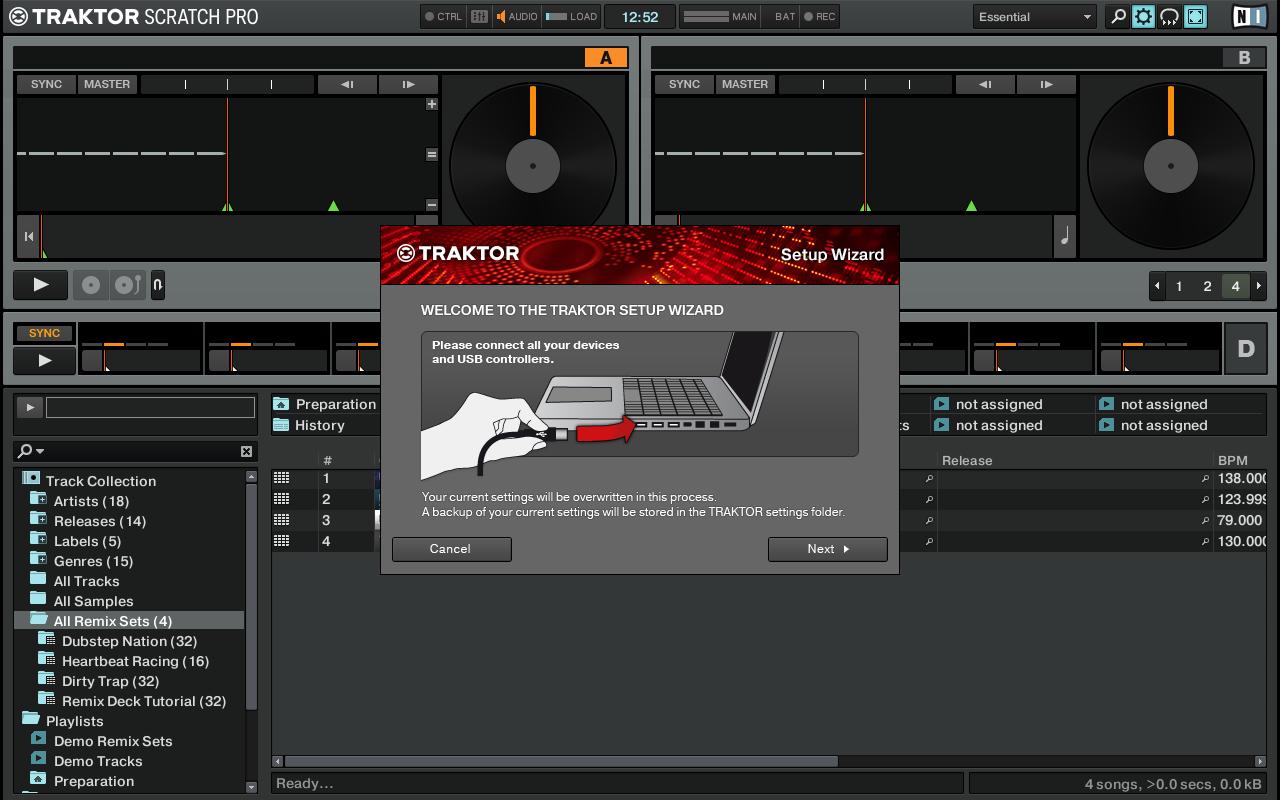Increase loop size with right arrow
Image resolution: width=1280 pixels, height=800 pixels.
1258,286
